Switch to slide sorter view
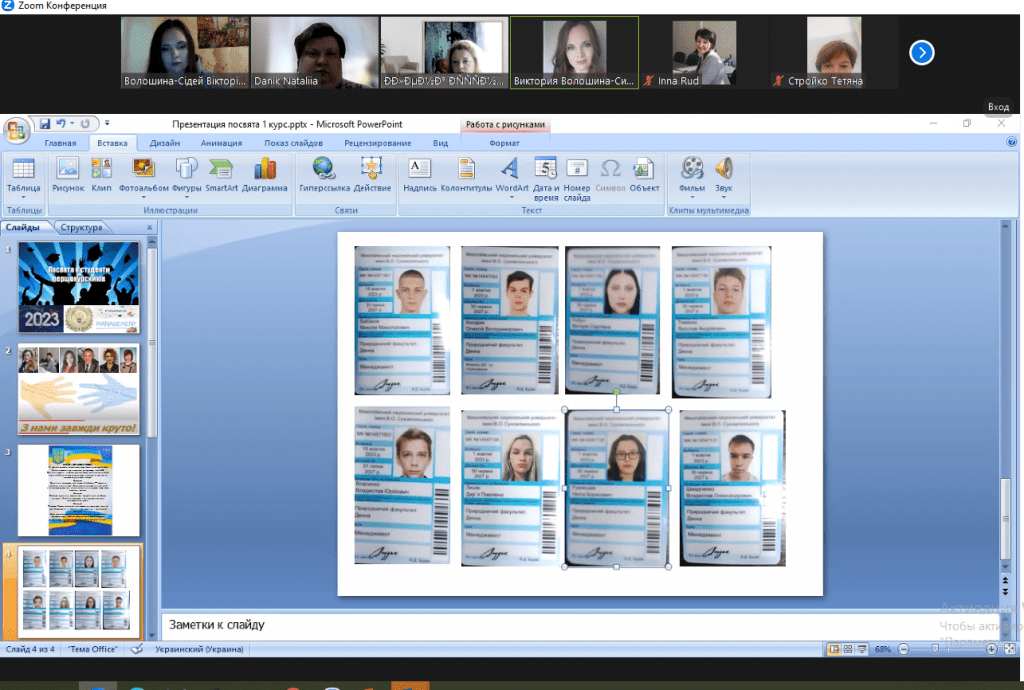Screen dimensions: 1024x690 tap(846, 649)
